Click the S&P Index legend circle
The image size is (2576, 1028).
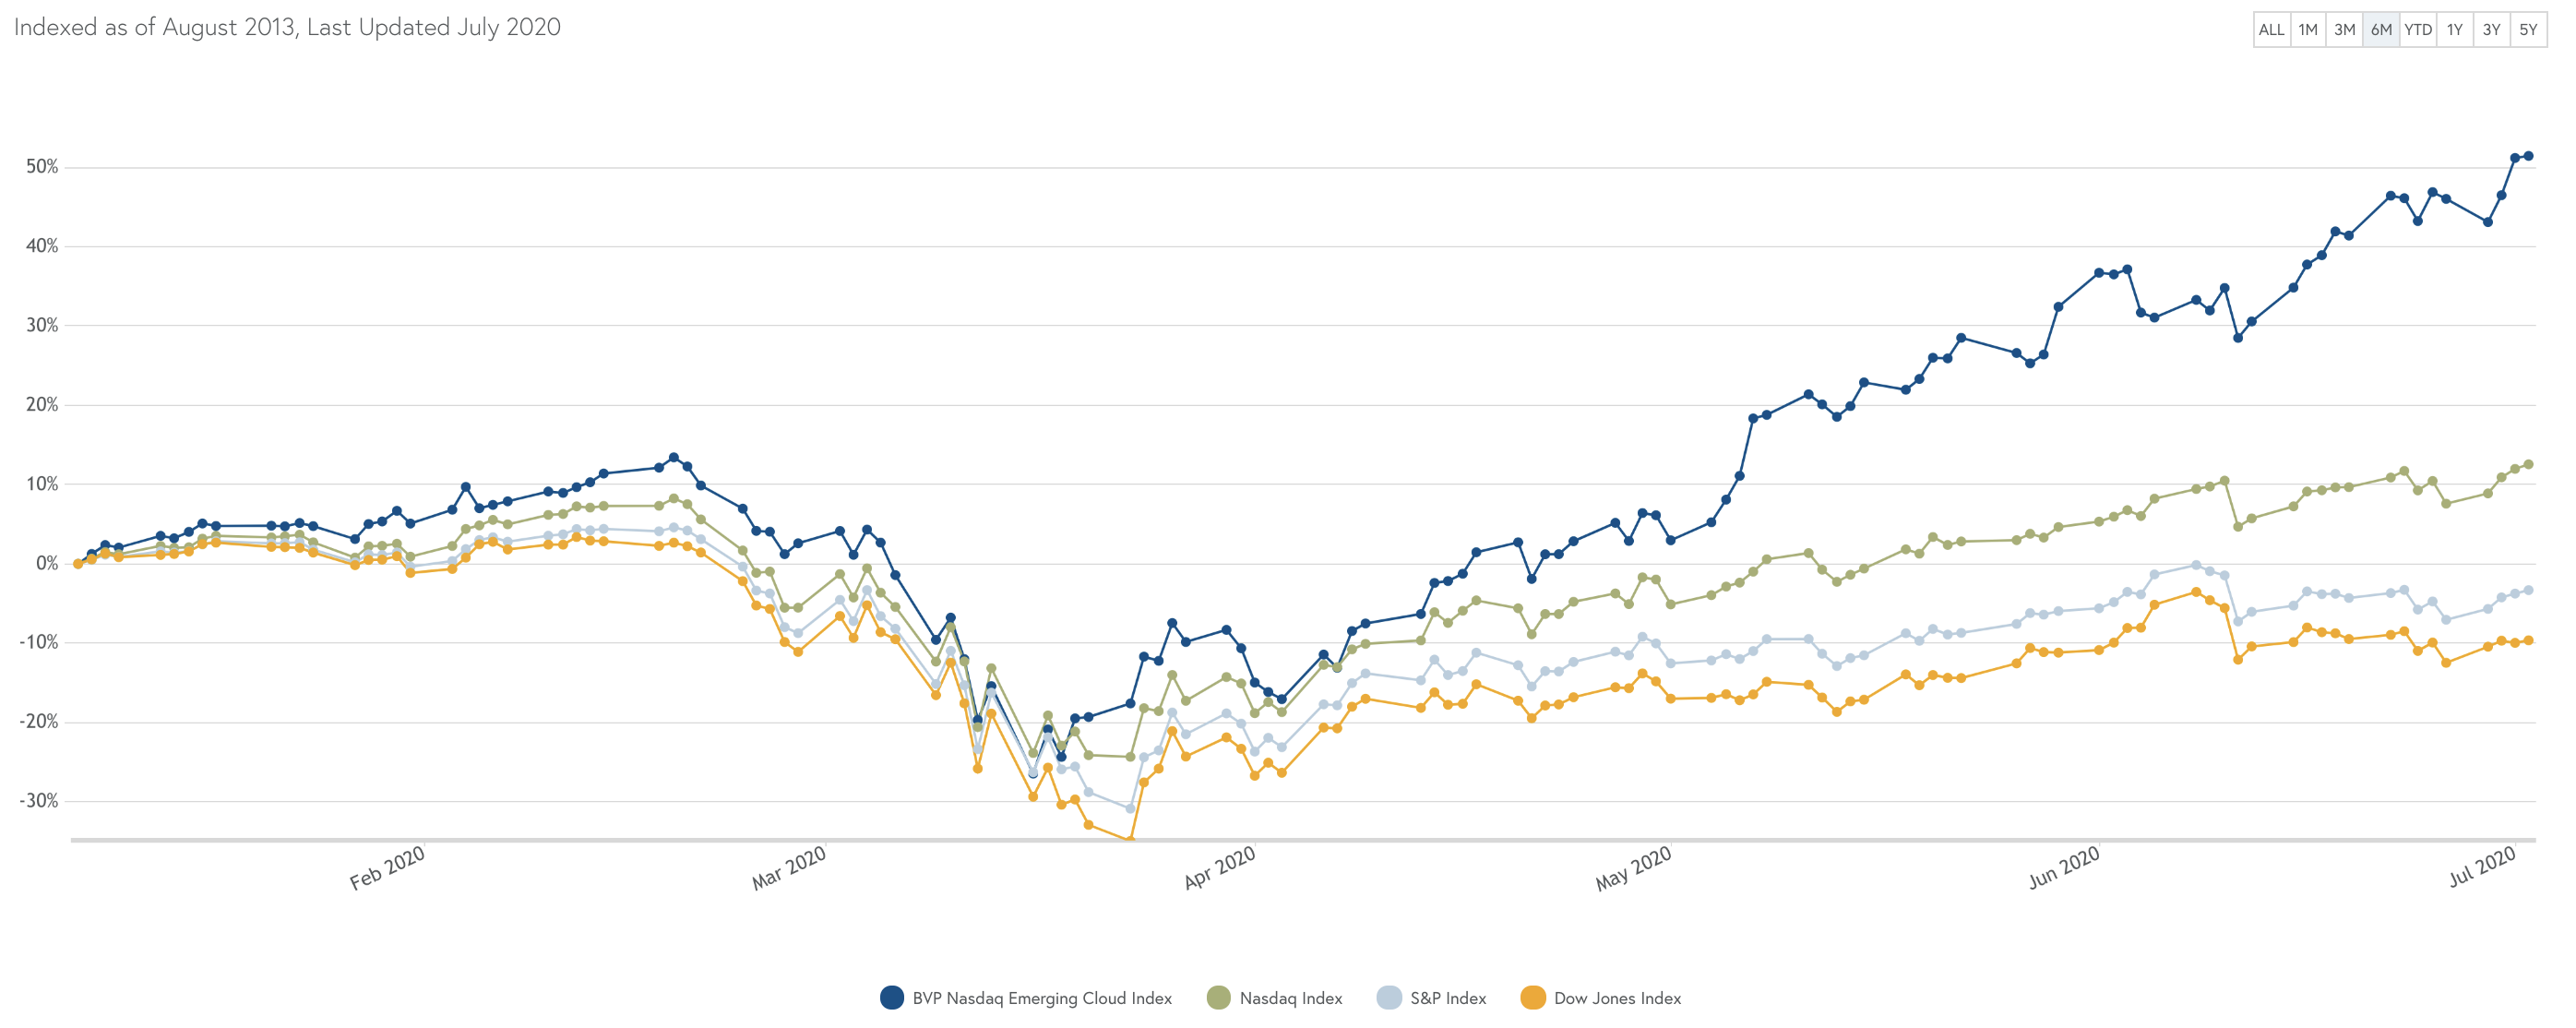click(x=1389, y=997)
